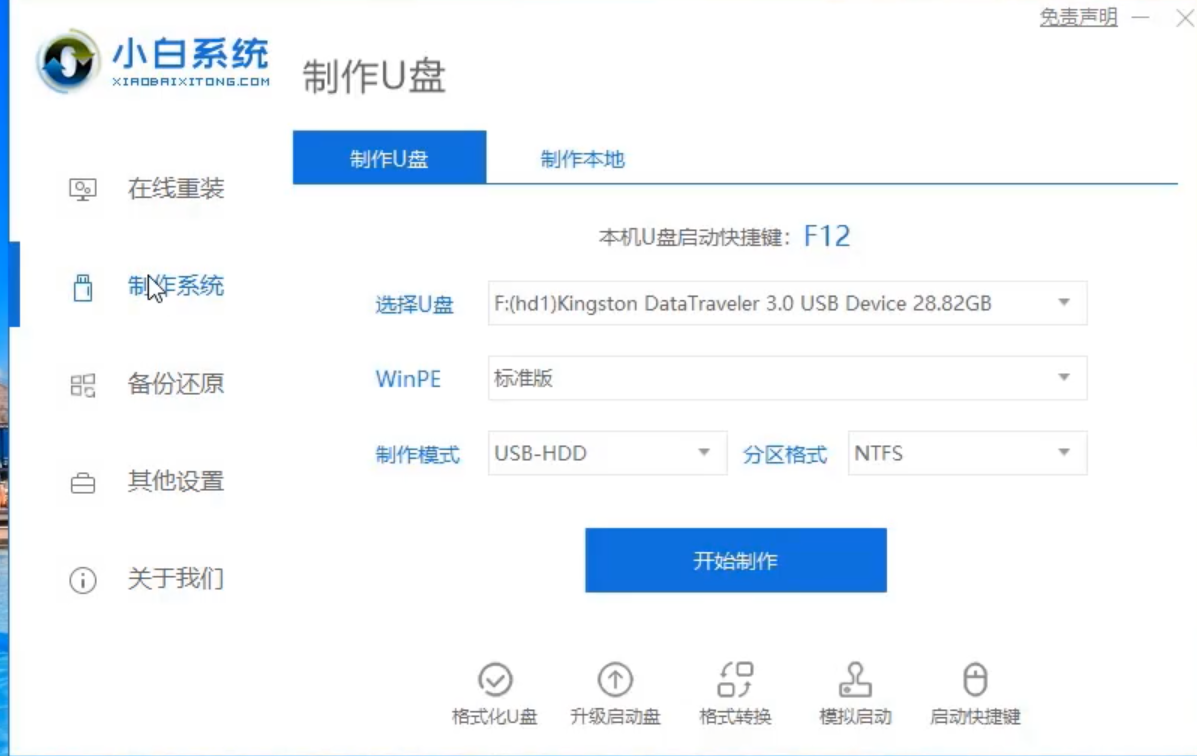Open the 制作模式 USB-HDD dropdown
Viewport: 1197px width, 756px height.
point(606,453)
